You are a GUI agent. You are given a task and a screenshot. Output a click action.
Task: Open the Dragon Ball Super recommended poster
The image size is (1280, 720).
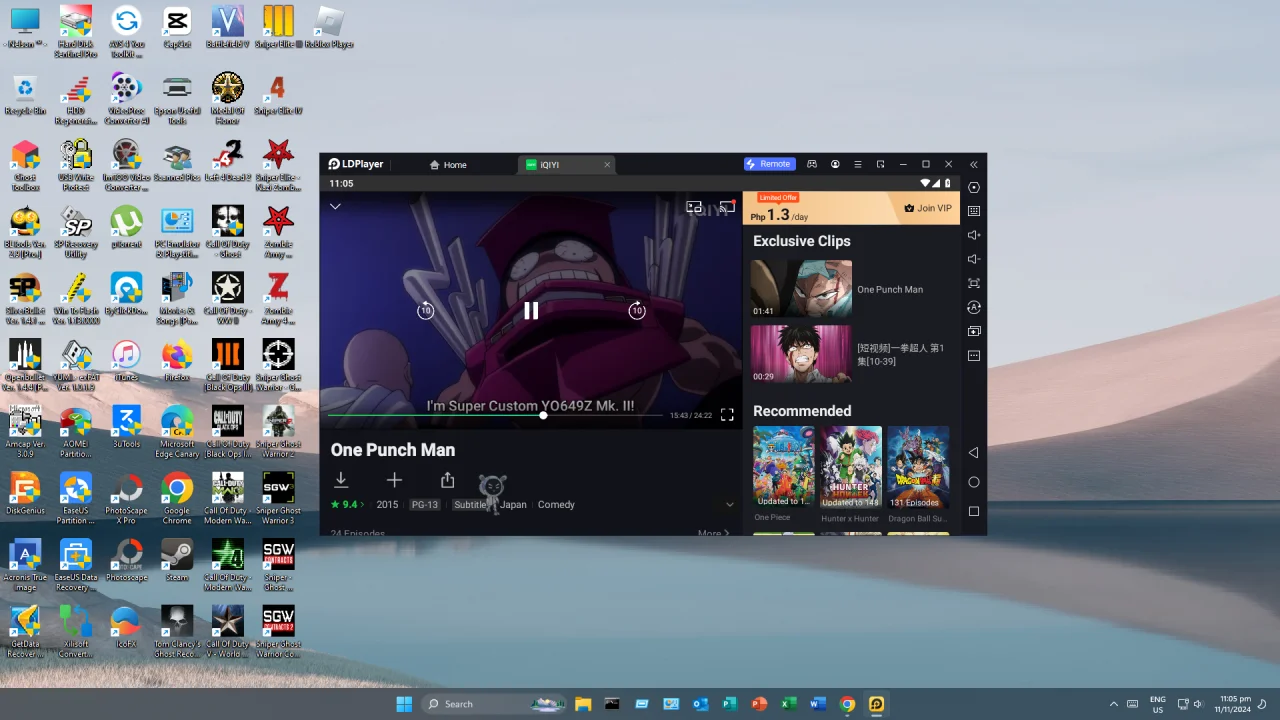(918, 468)
